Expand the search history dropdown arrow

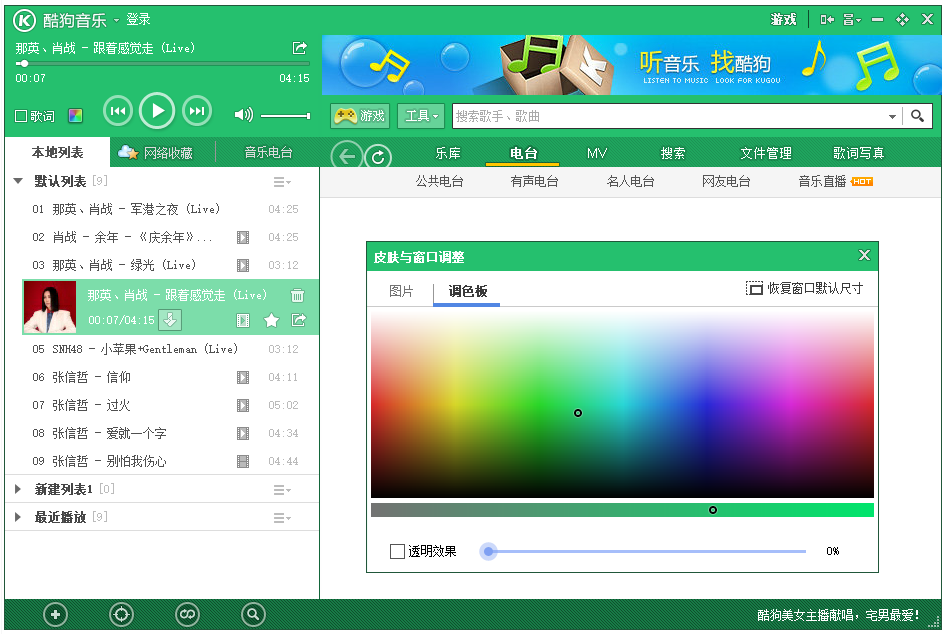(892, 116)
